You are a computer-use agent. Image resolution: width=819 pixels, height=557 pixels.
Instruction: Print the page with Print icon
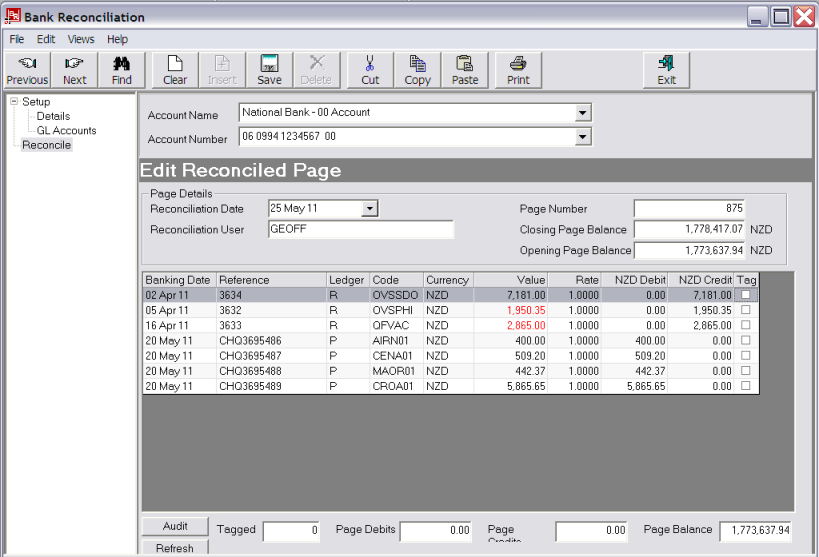(x=518, y=70)
